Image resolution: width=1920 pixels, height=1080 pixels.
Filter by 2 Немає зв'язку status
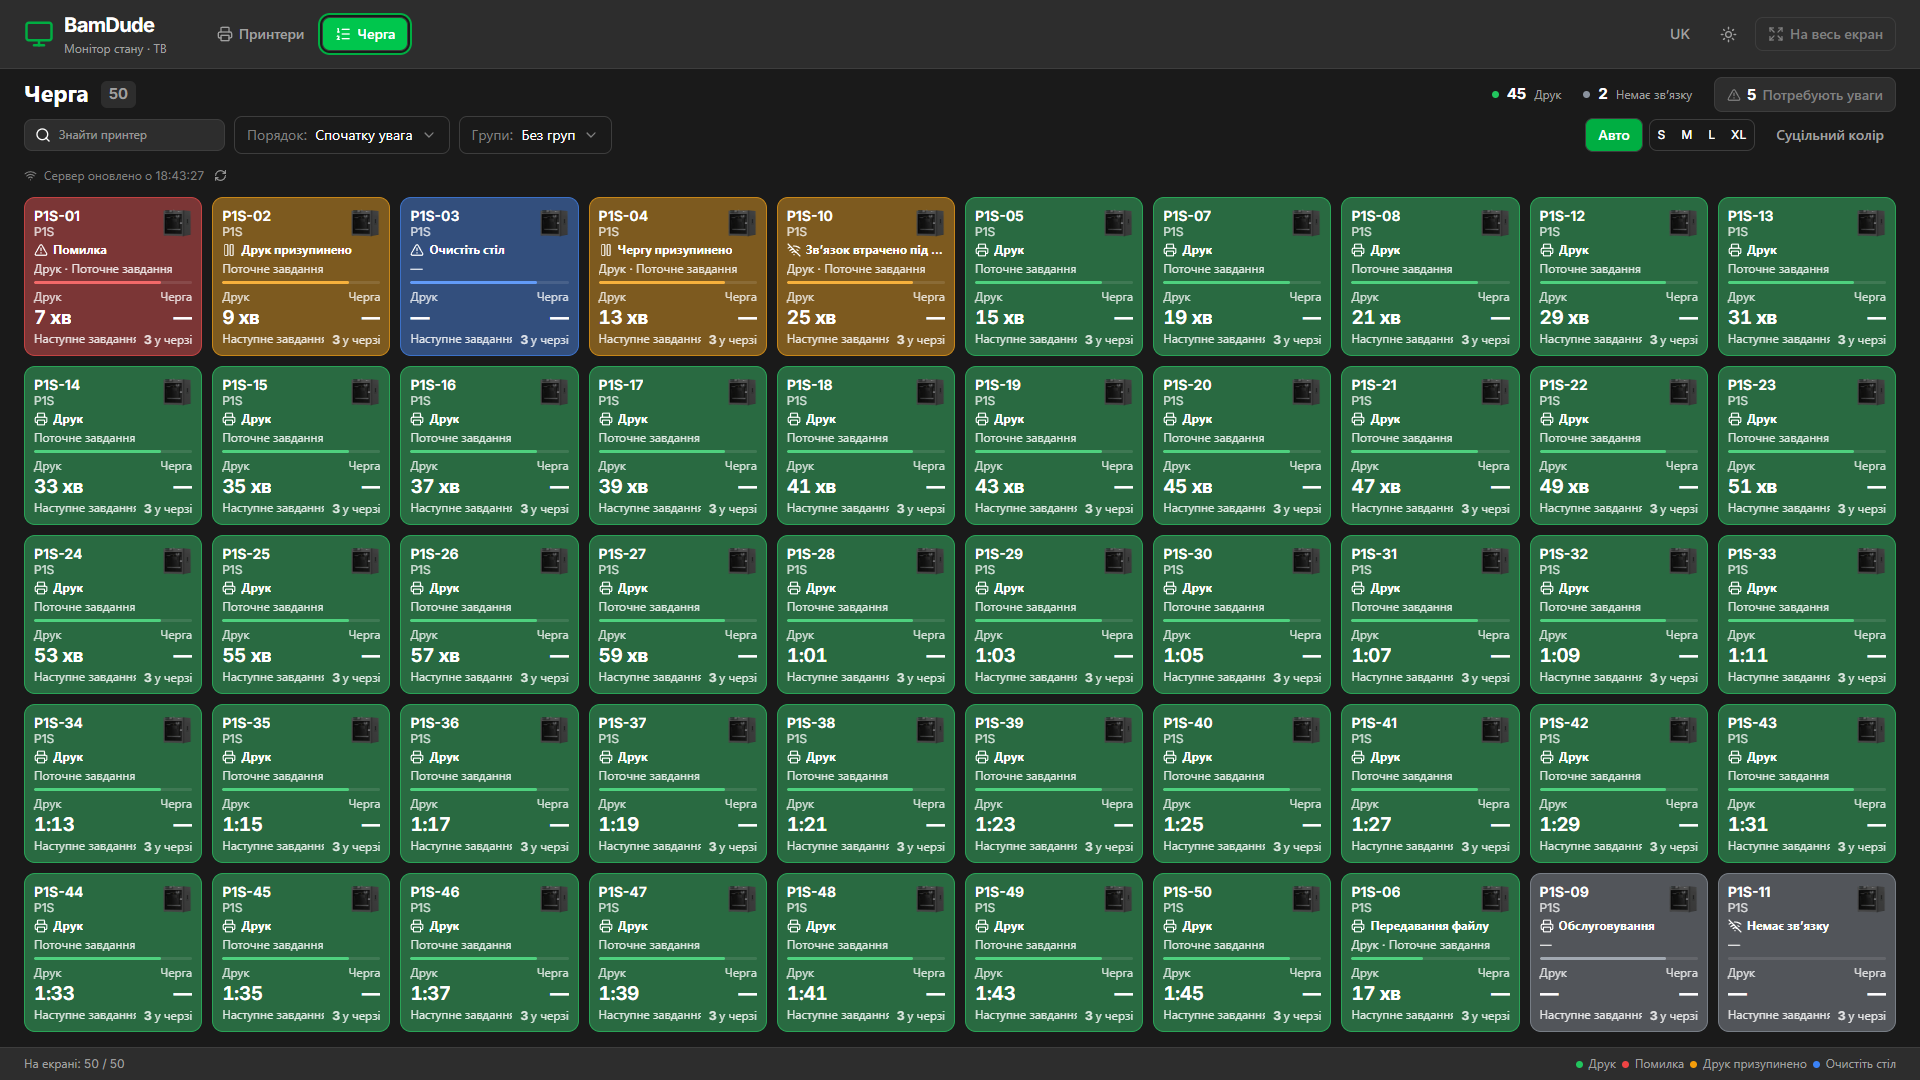(1637, 94)
